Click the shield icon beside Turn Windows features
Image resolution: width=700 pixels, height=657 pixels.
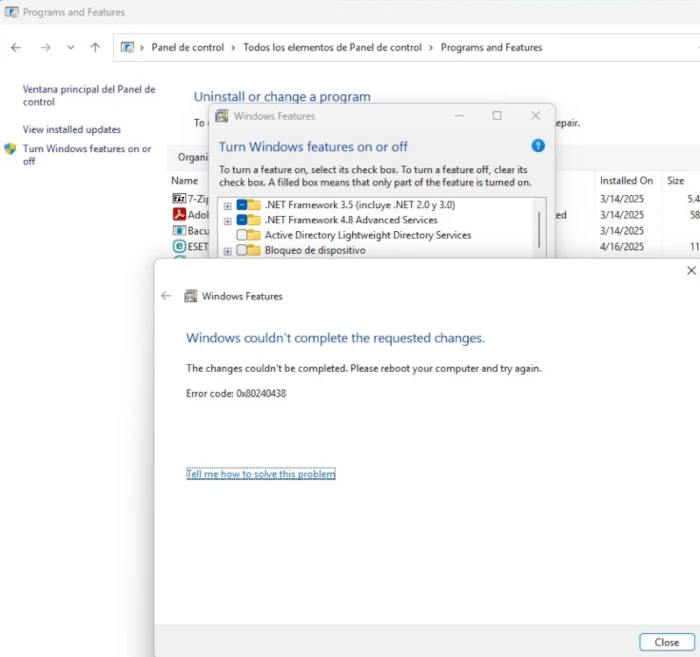tap(10, 149)
